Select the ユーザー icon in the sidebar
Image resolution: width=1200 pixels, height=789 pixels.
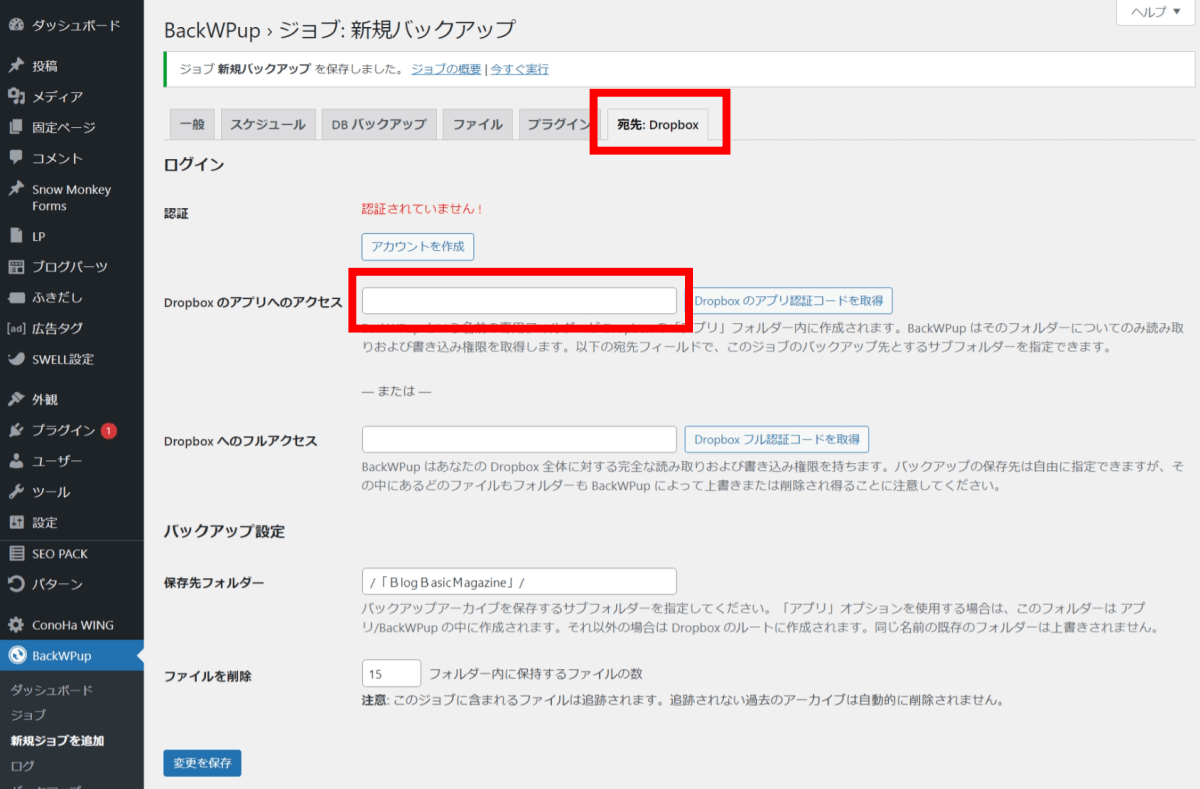[19, 461]
